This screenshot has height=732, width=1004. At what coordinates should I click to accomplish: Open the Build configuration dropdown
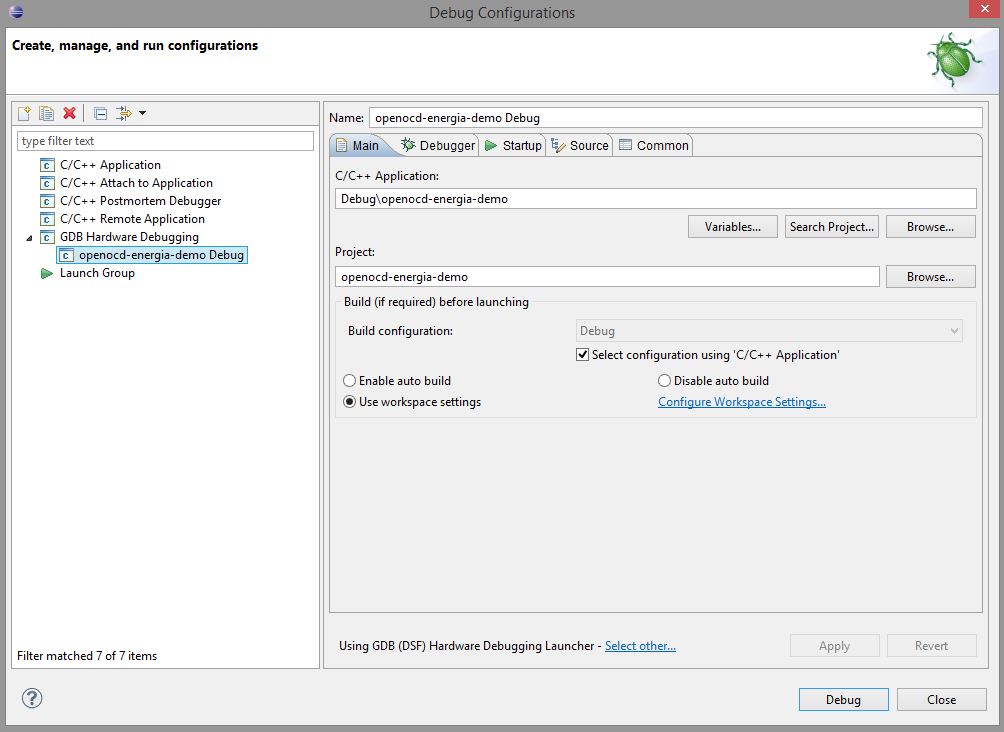tap(769, 331)
